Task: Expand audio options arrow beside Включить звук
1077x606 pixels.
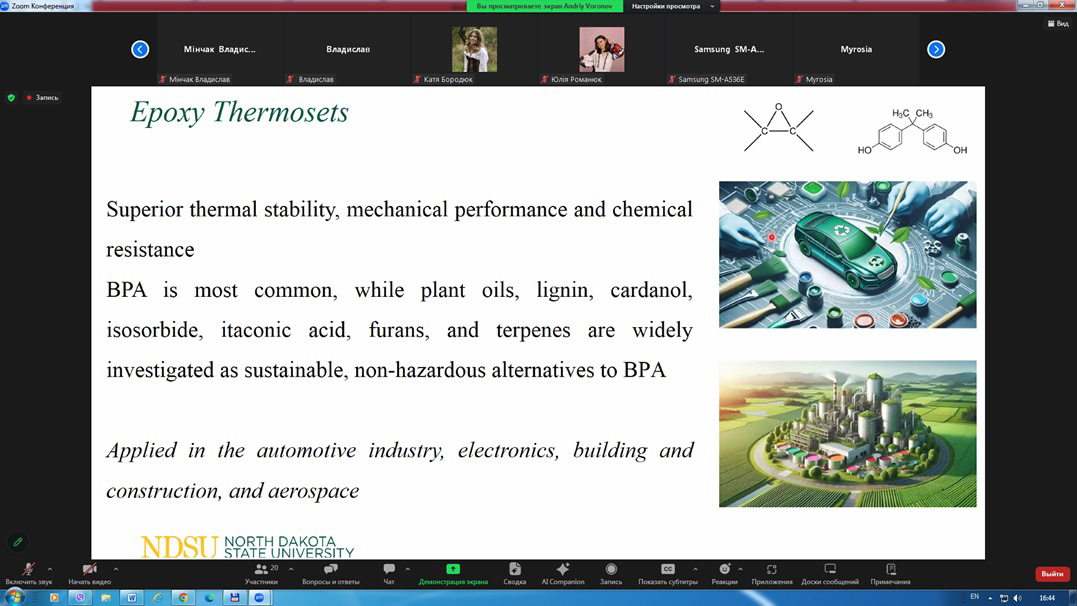Action: click(50, 569)
